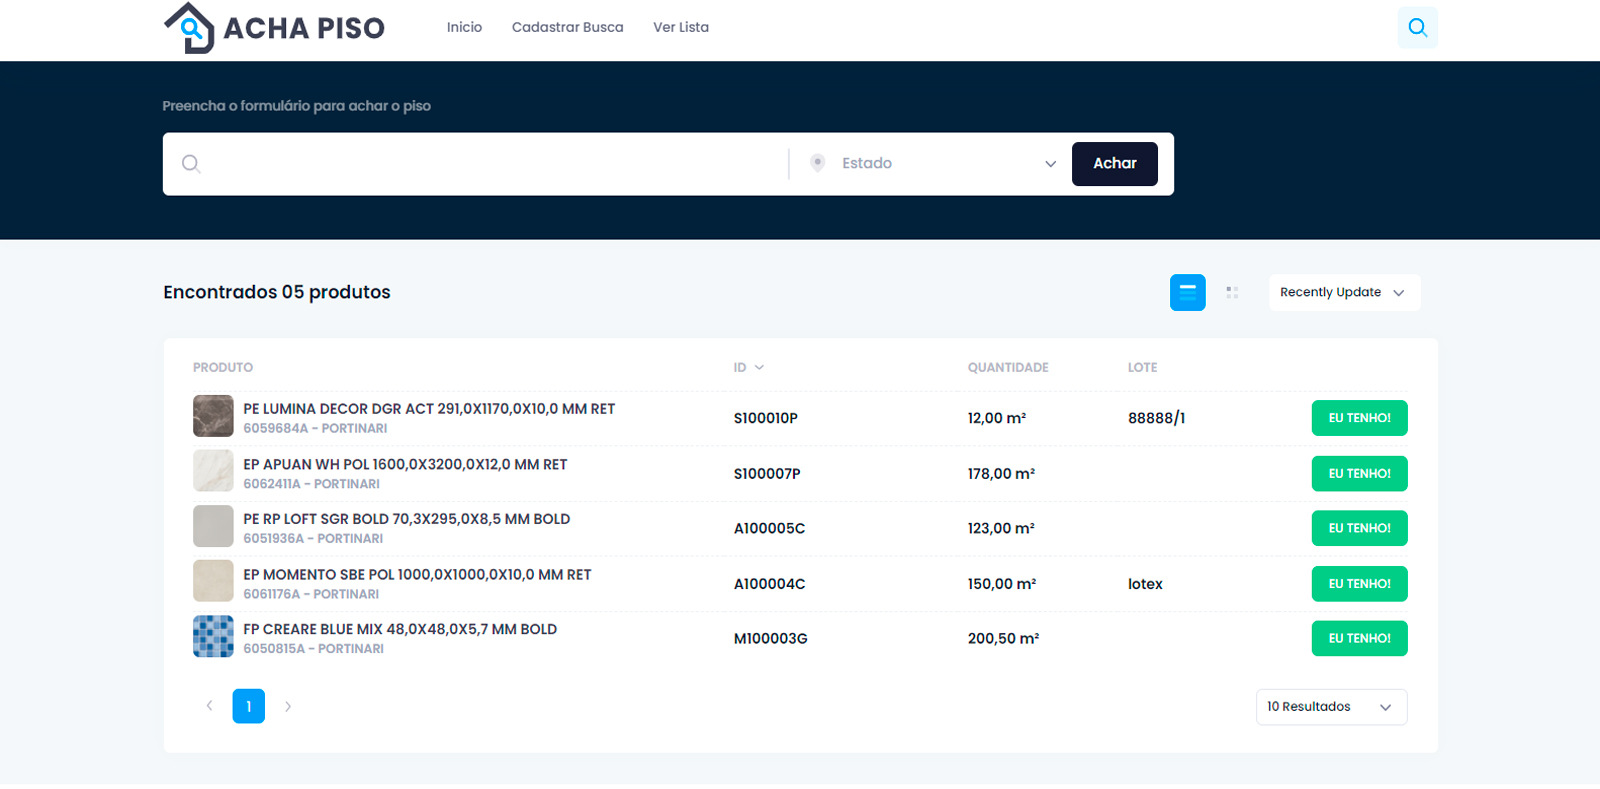Click EU TENHO! for PE LUMINA DECOR
This screenshot has width=1600, height=789.
tap(1359, 418)
